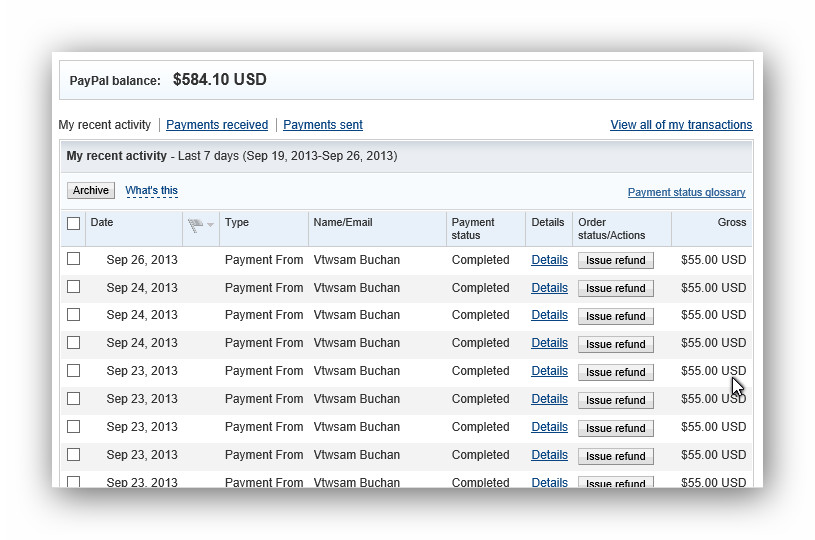
Task: Issue refund for the first Sep 23 payment
Action: [x=615, y=372]
